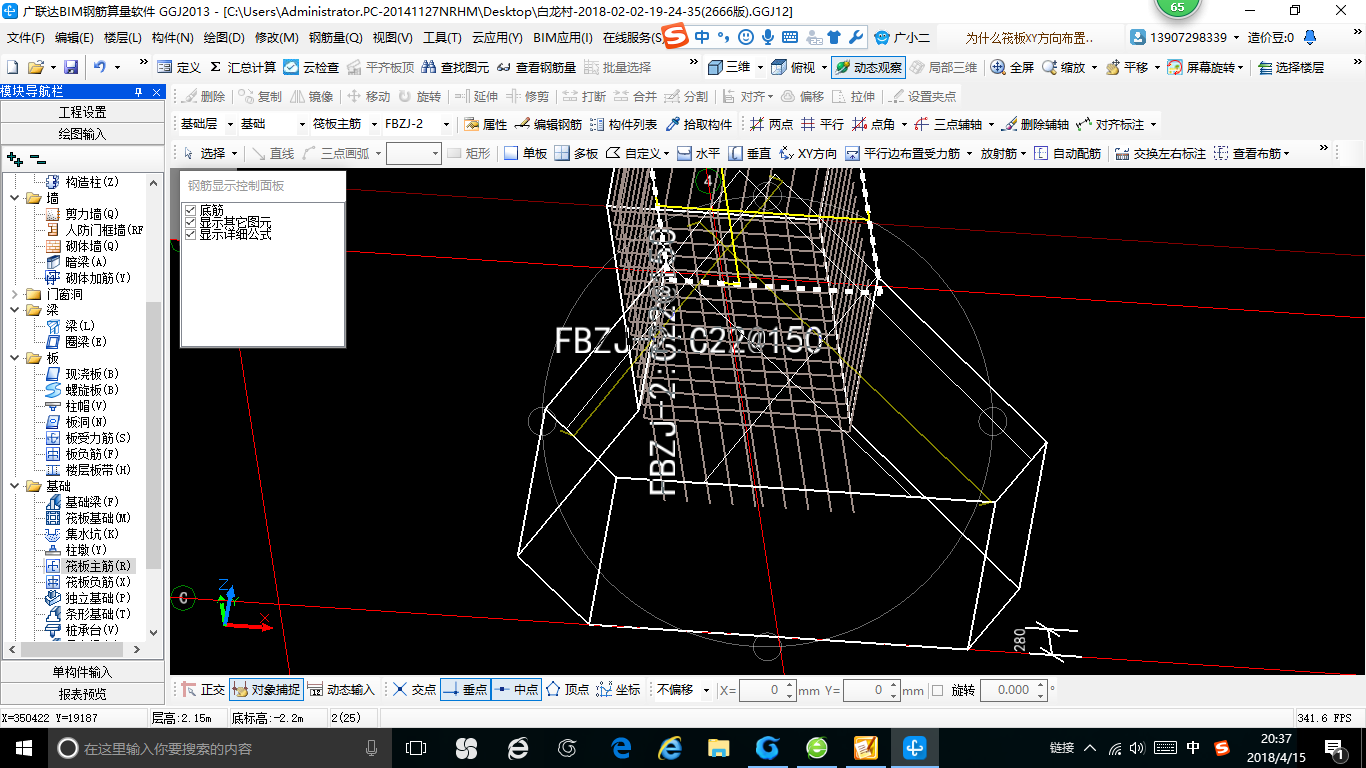Viewport: 1366px width, 768px height.
Task: Click the taskbar search box
Action: [219, 748]
